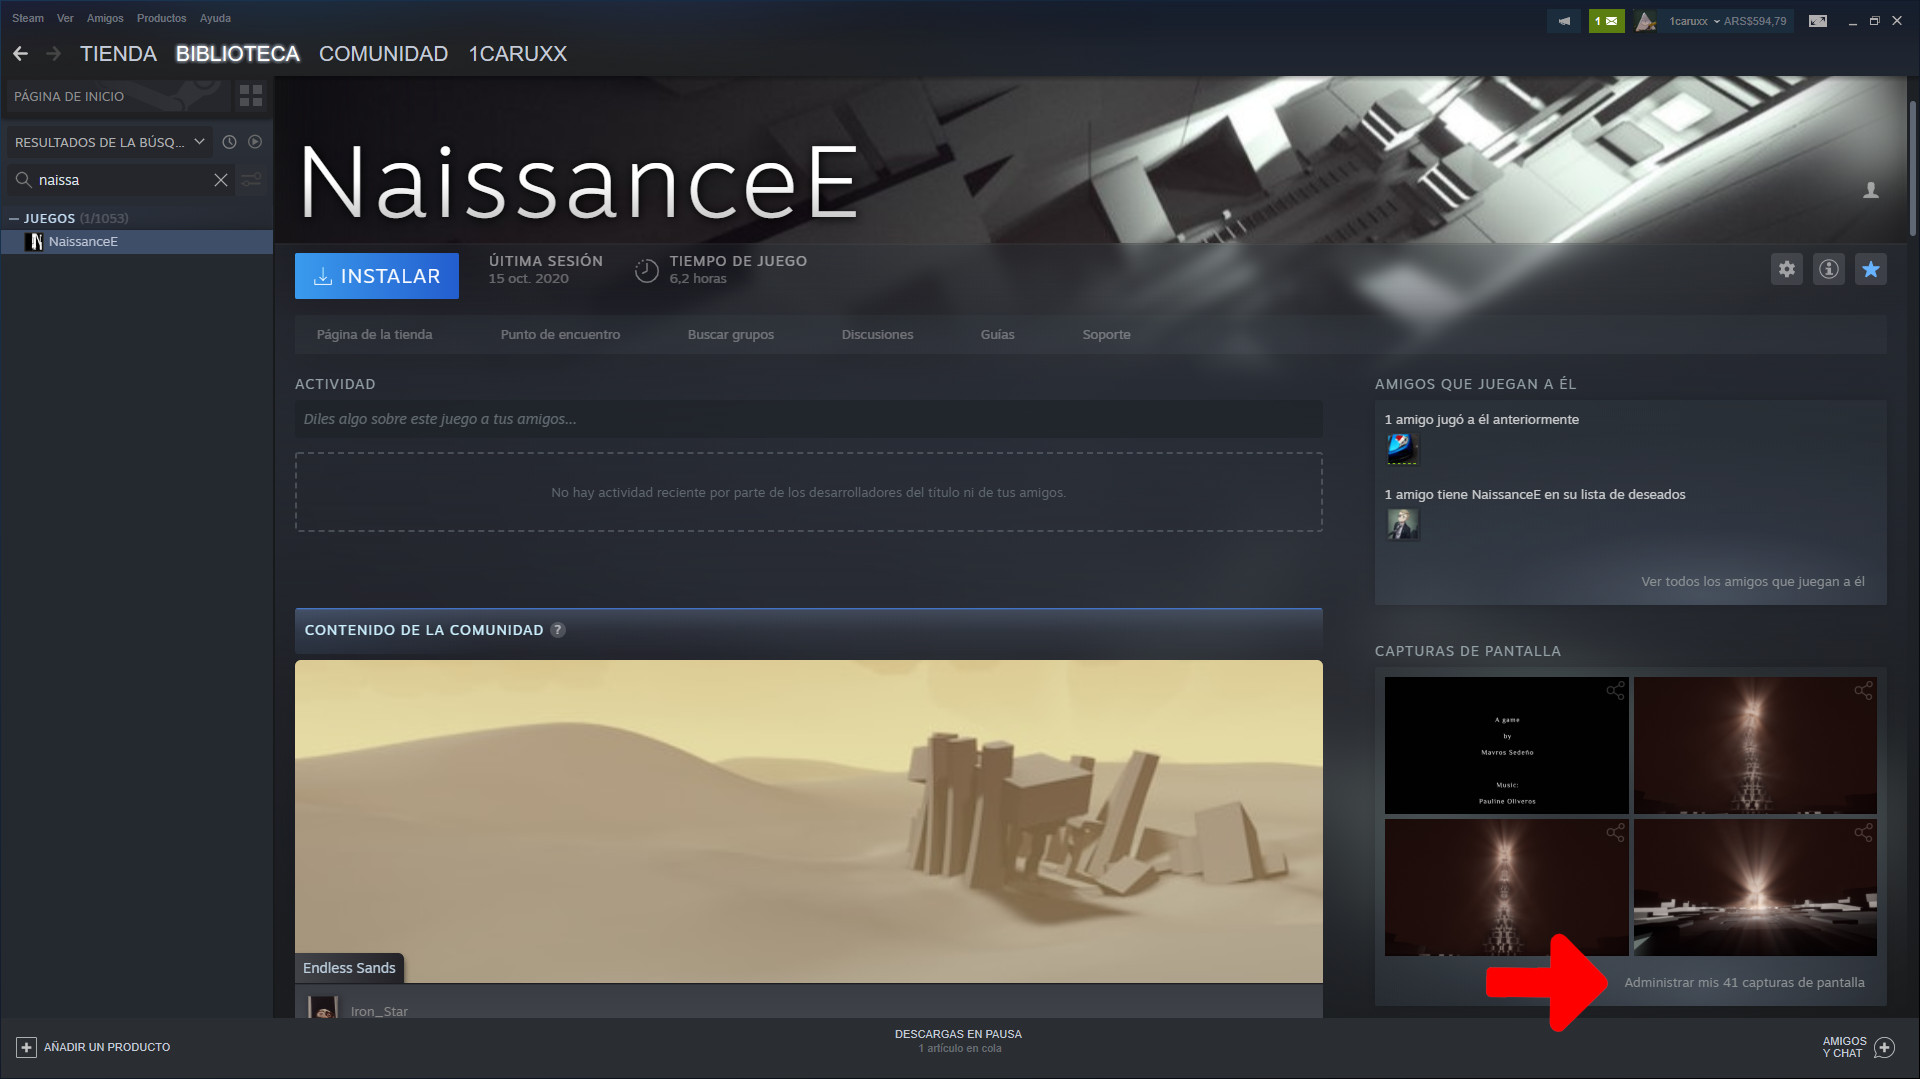The width and height of the screenshot is (1920, 1079).
Task: Open the Amigos menu
Action: tap(105, 18)
